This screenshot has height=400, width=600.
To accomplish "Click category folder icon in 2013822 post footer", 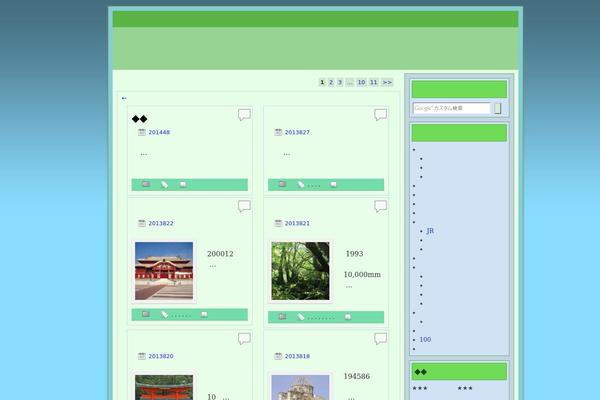I will (146, 314).
